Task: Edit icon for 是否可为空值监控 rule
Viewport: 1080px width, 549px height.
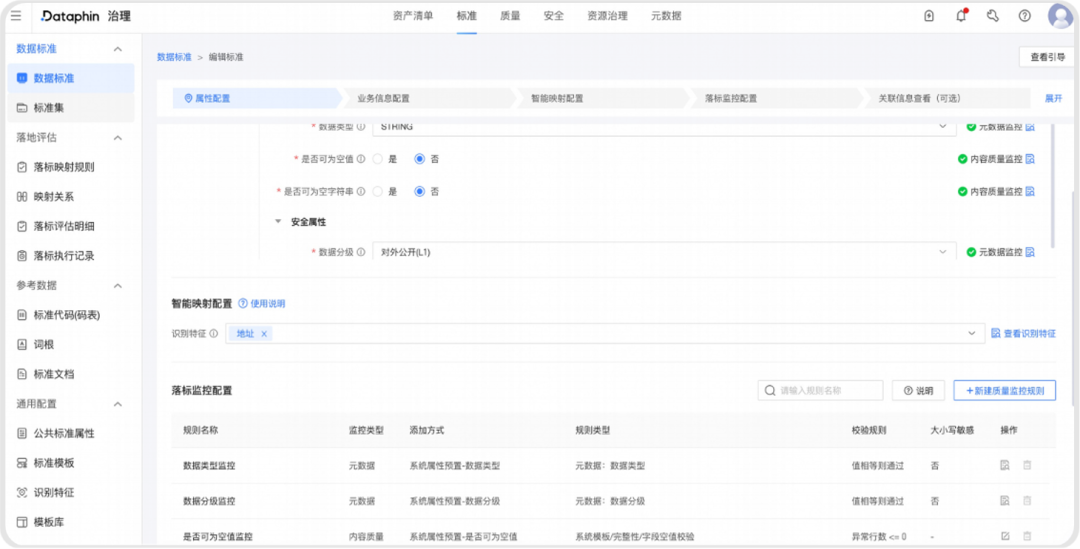Action: (1005, 536)
